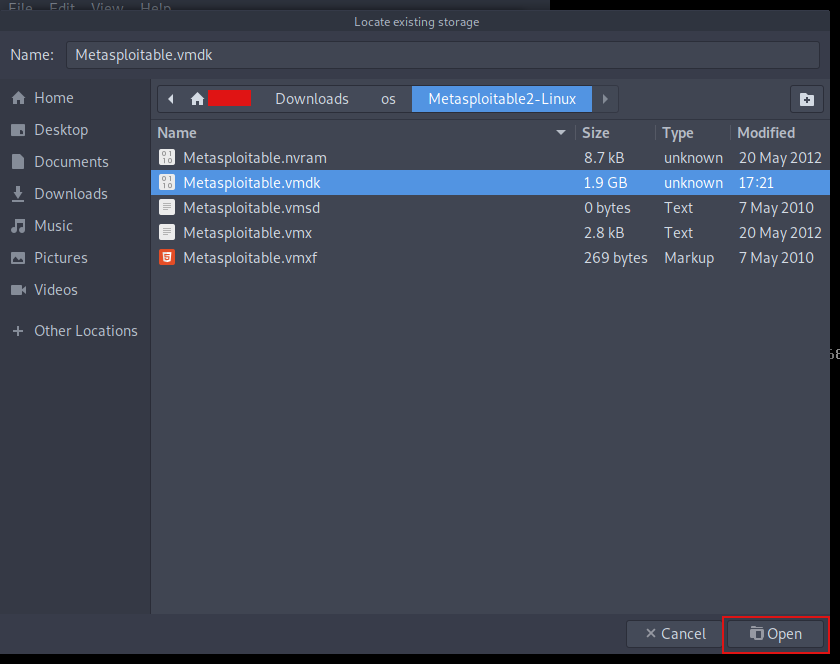Click the Videos camera sidebar icon
Image resolution: width=840 pixels, height=664 pixels.
click(x=18, y=290)
